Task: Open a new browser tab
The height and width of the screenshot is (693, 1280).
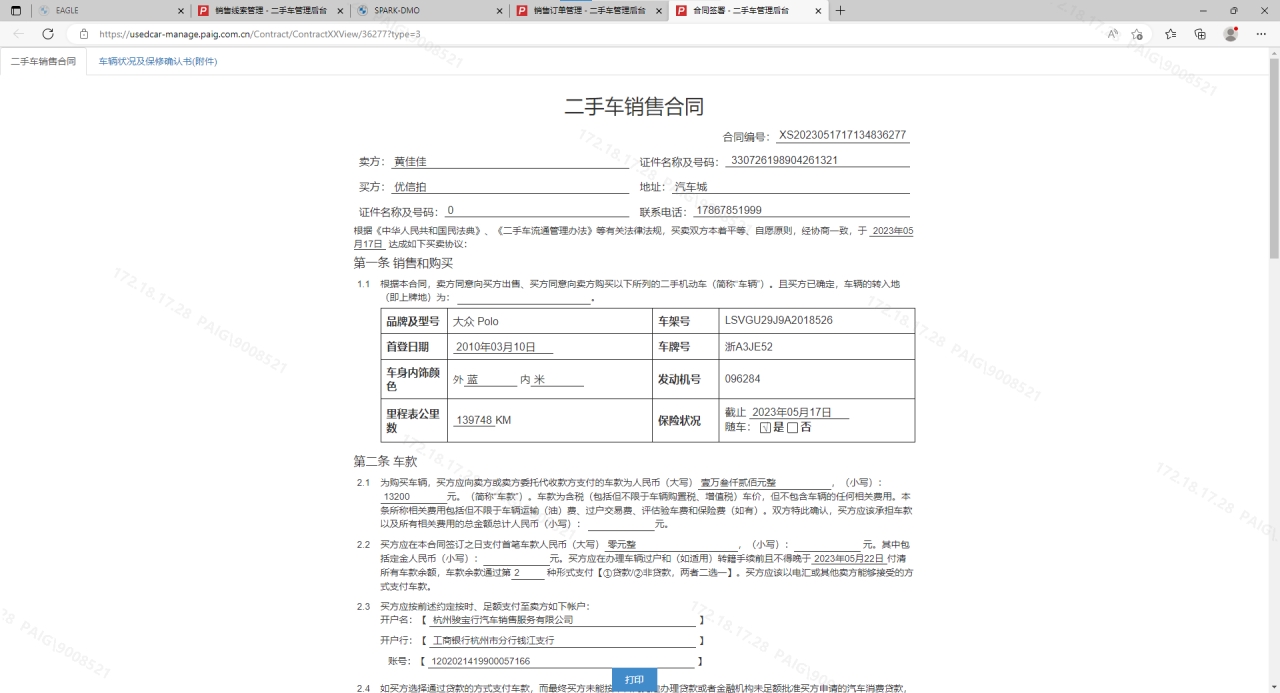Action: point(840,10)
